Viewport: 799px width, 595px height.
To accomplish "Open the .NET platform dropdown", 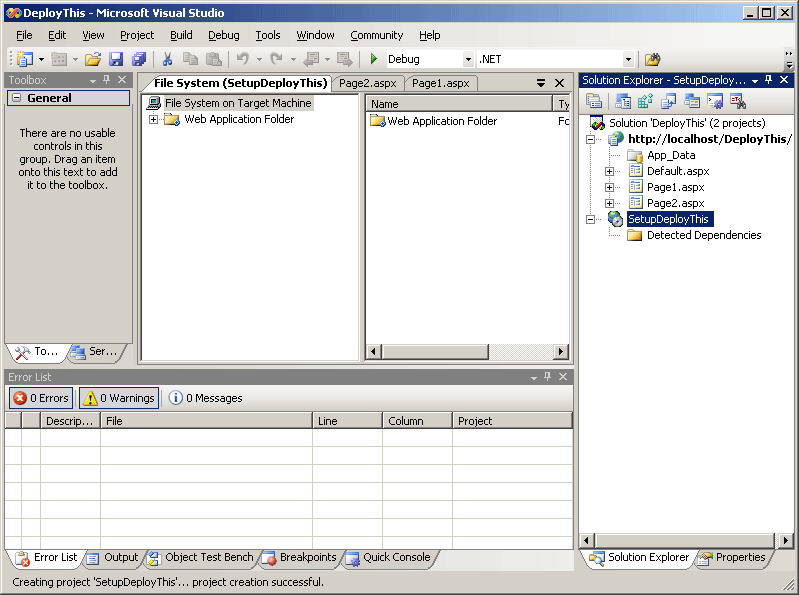I will click(x=628, y=59).
